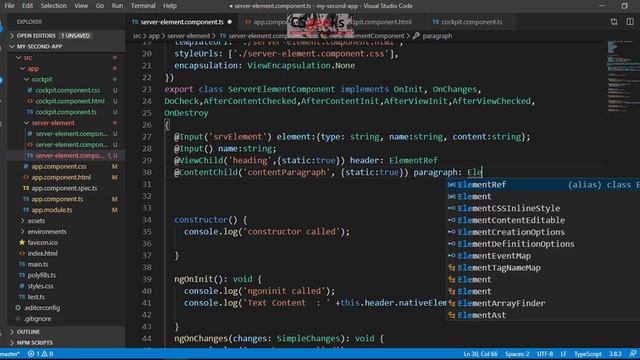
Task: Open the Go menu
Action: [100, 6]
